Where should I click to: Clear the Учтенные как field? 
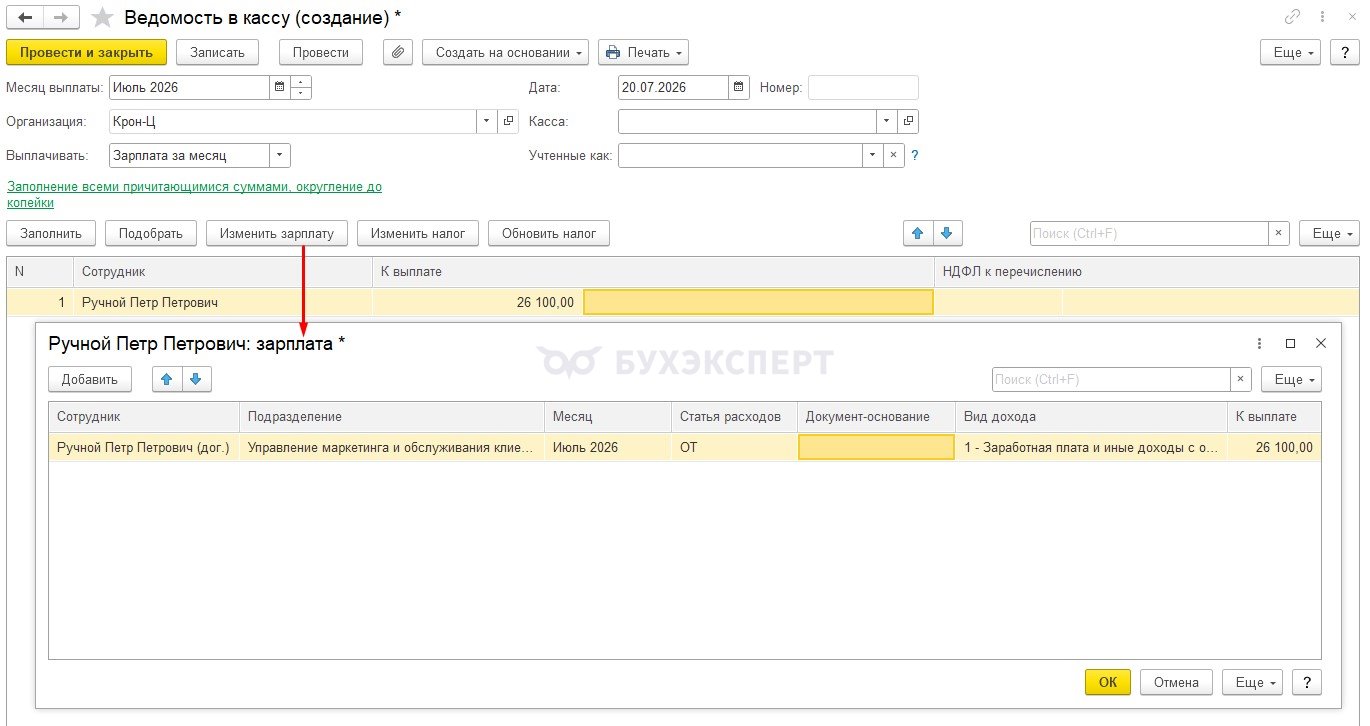pos(894,156)
